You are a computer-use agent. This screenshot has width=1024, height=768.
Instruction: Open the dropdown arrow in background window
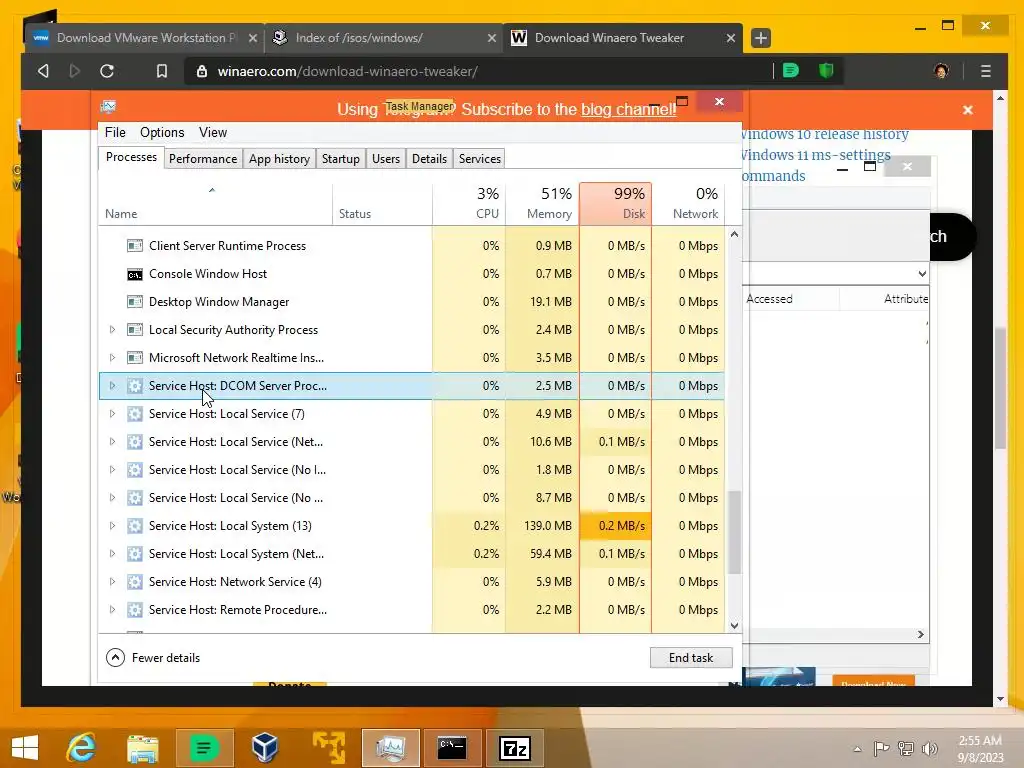click(x=921, y=274)
